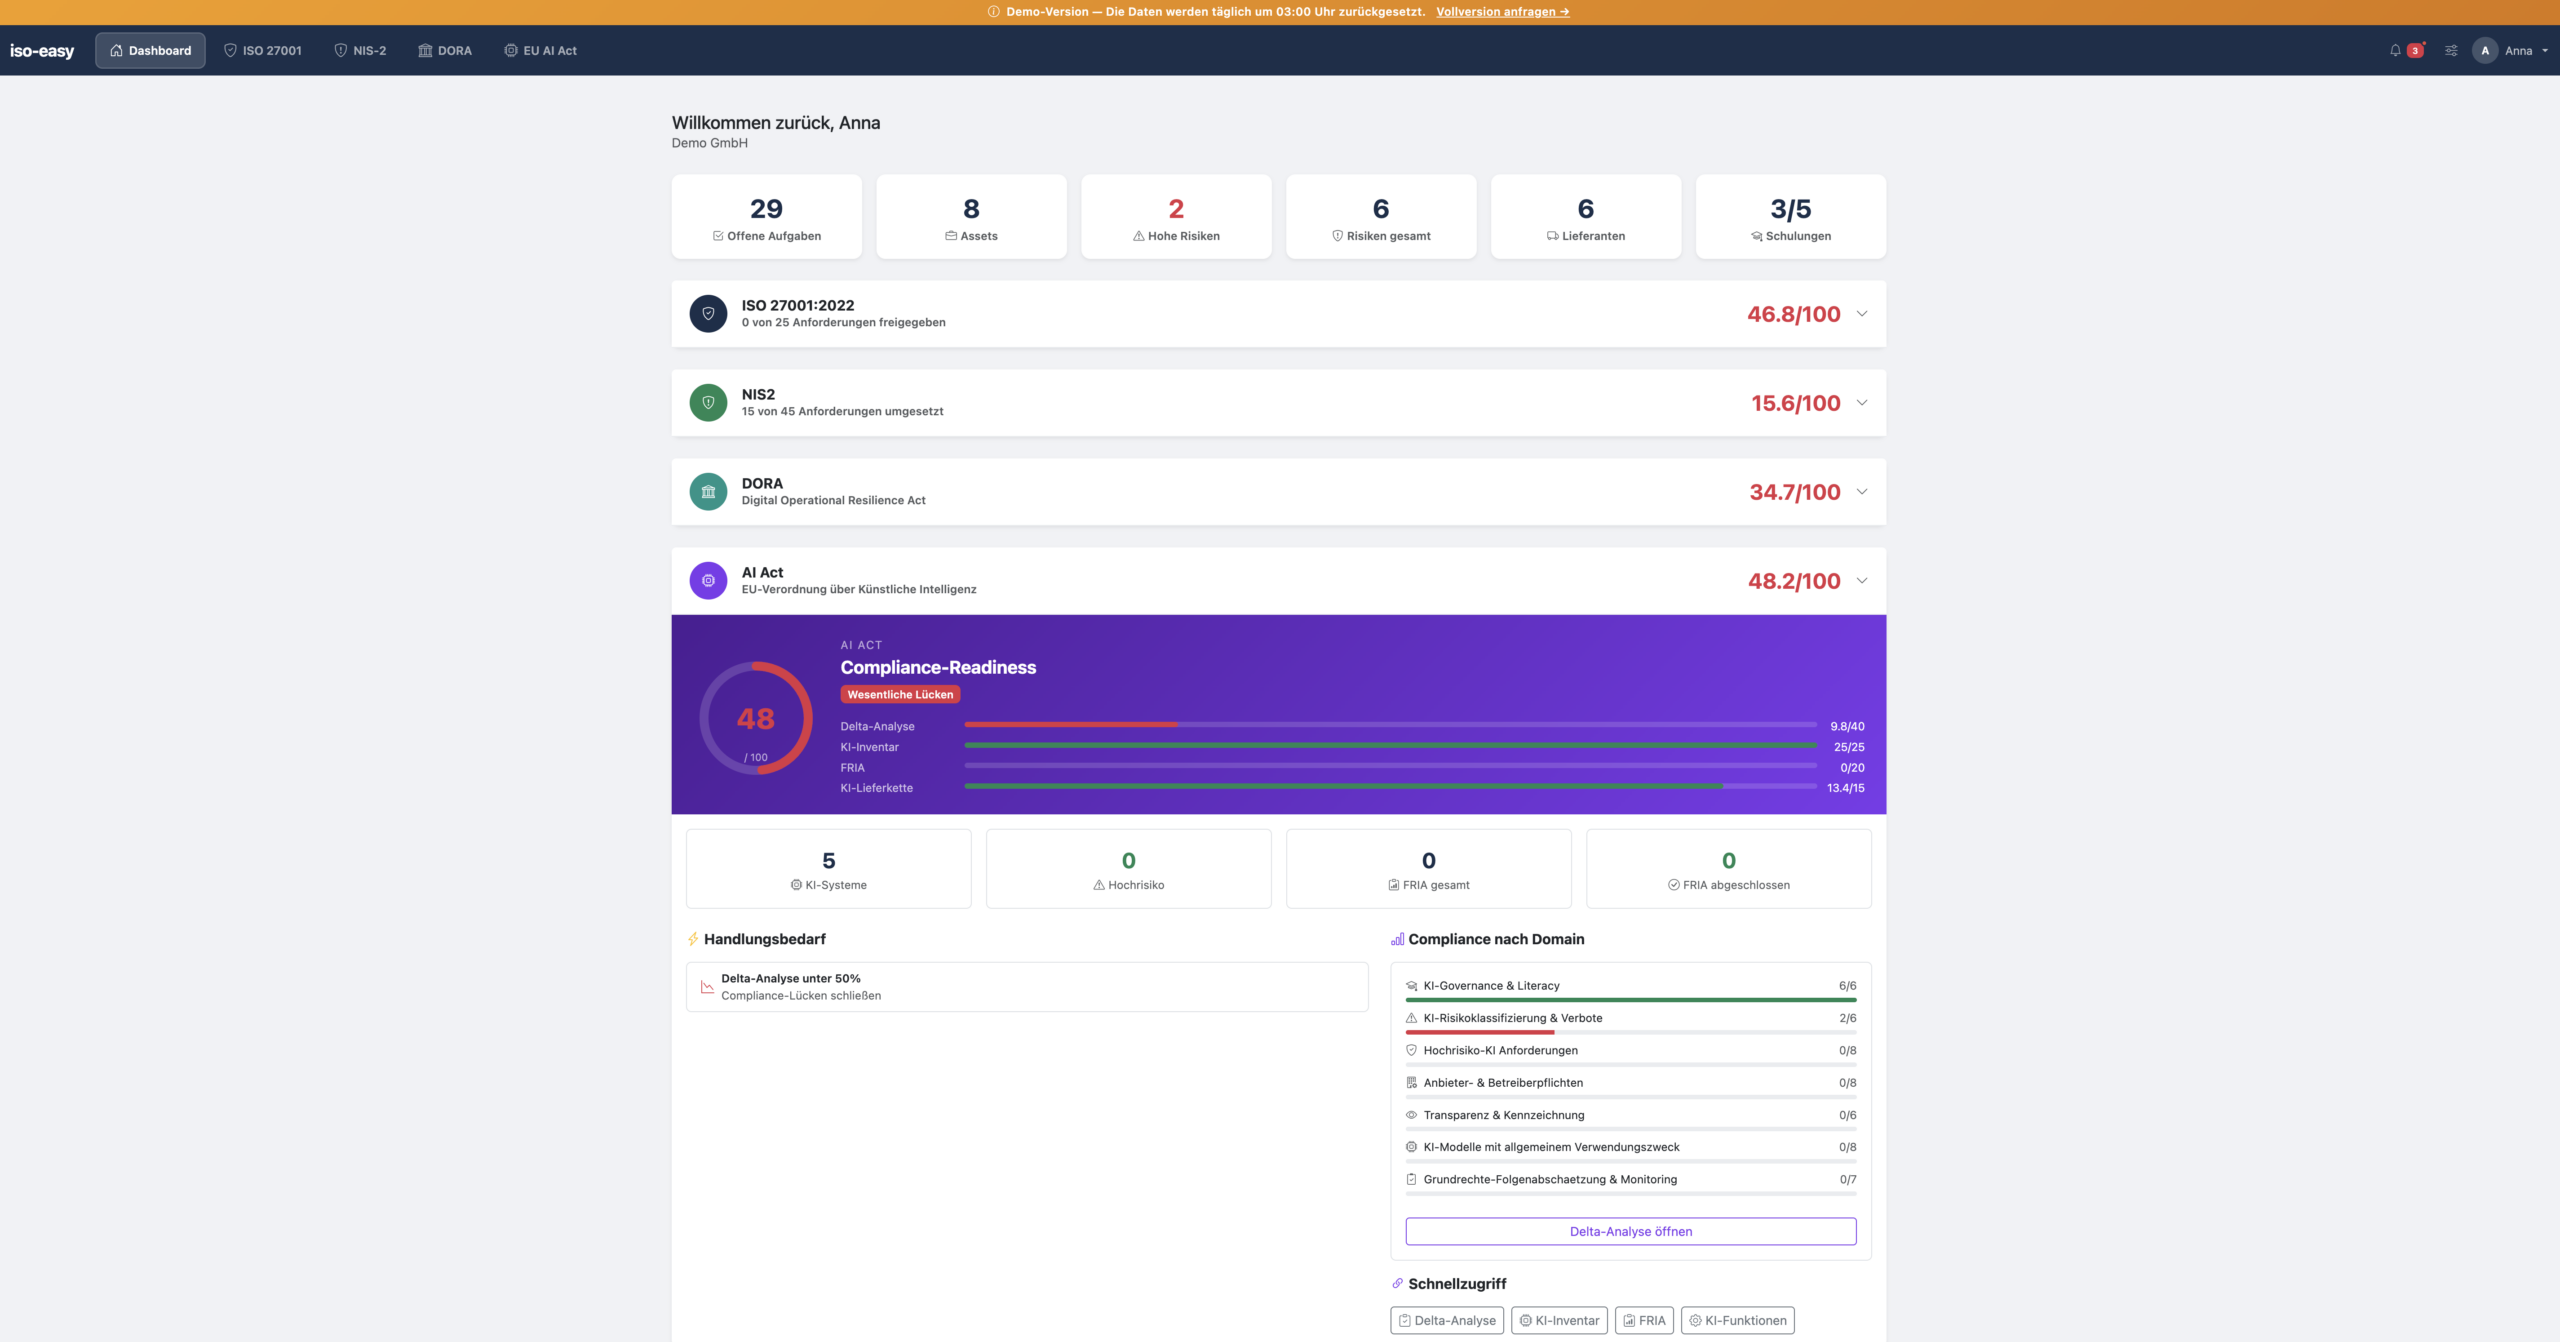Click the Delta-Analyse öffnen button
Screen dimensions: 2560x1342
pyautogui.click(x=1630, y=1231)
